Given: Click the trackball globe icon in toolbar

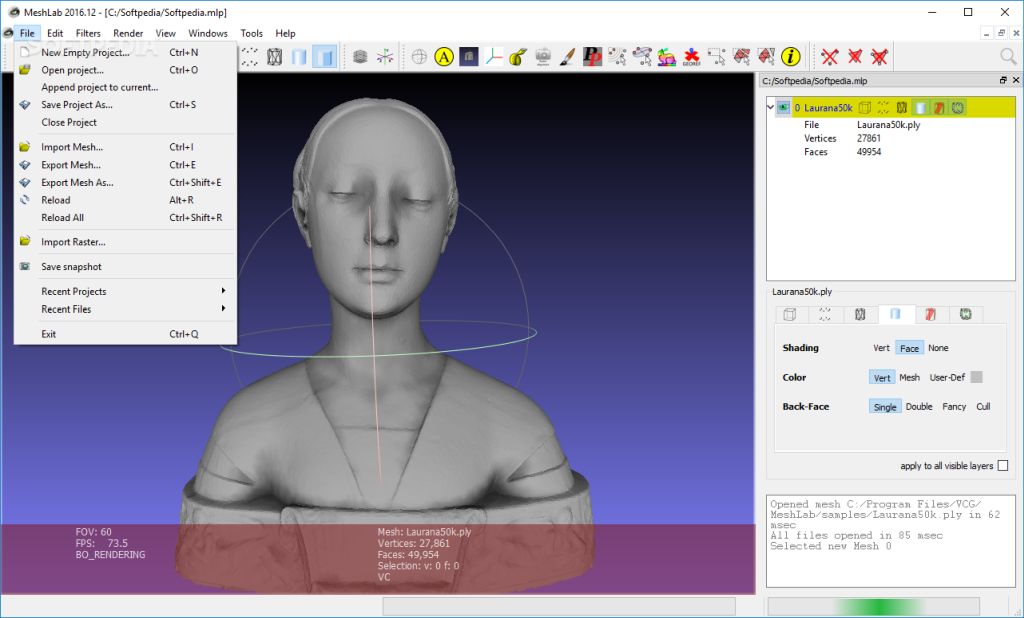Looking at the screenshot, I should click(419, 57).
